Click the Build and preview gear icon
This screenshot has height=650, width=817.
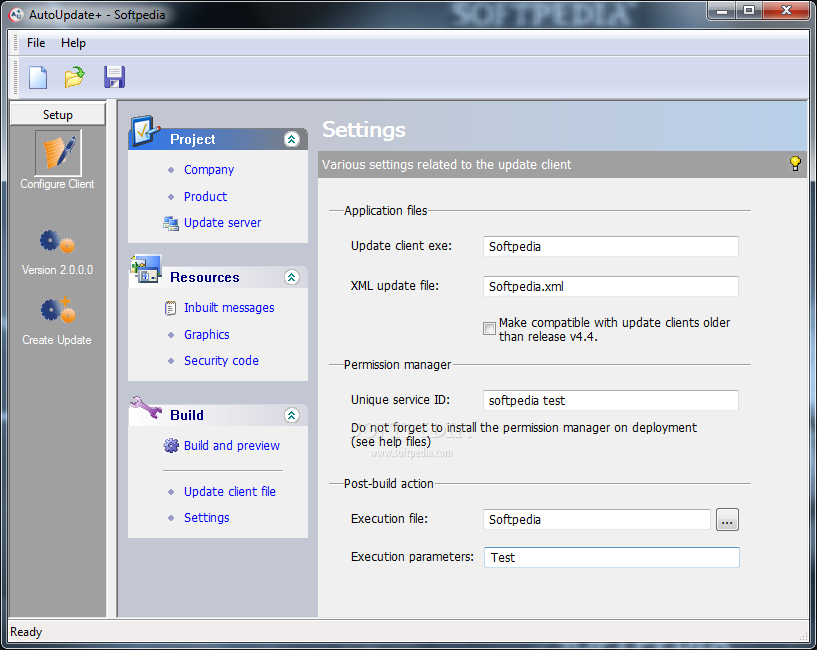[171, 446]
